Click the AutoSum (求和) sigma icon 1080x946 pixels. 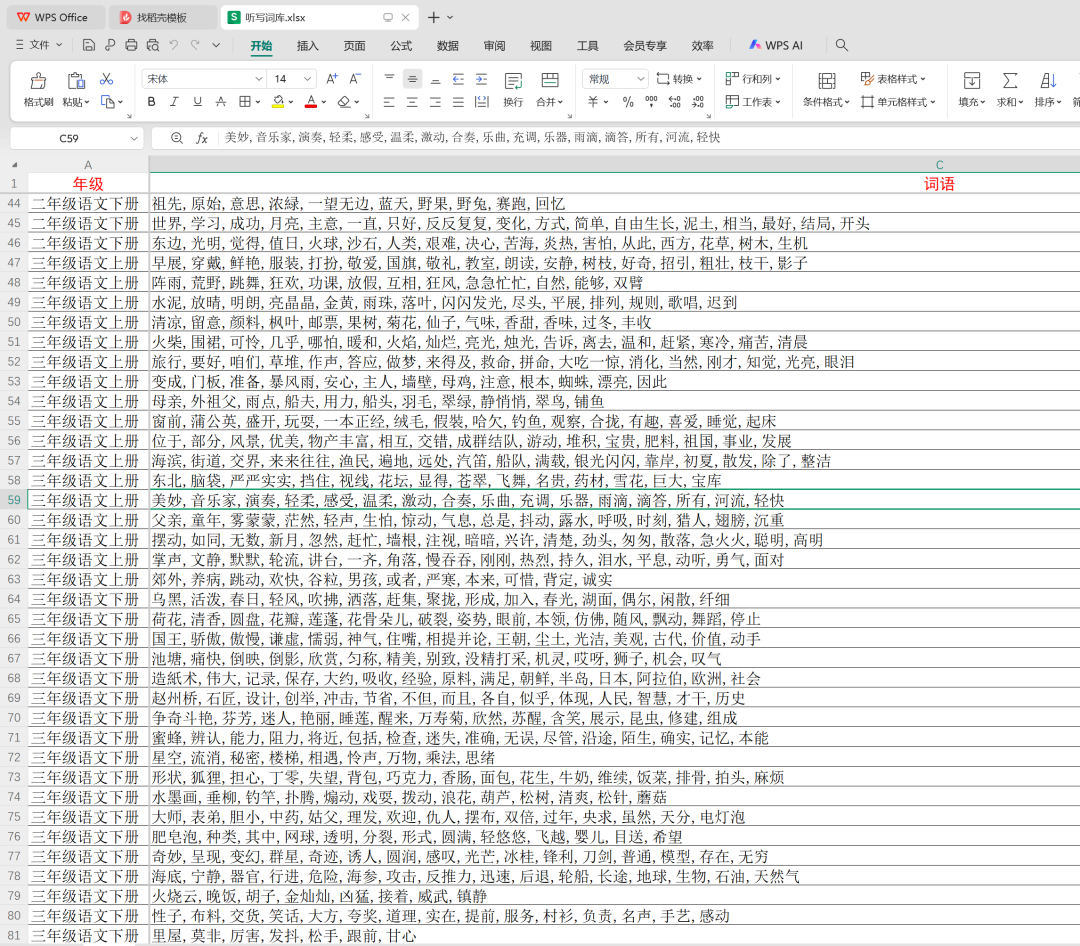(1010, 81)
